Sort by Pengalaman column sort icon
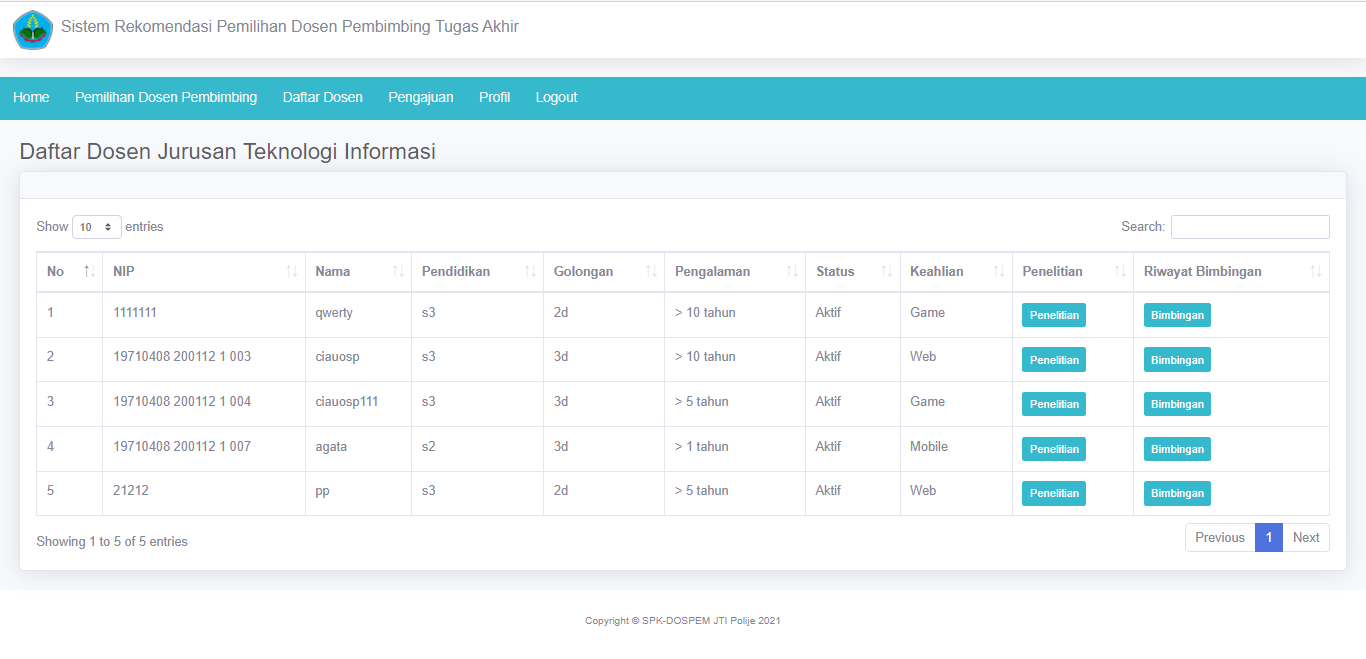1366x659 pixels. click(x=791, y=272)
